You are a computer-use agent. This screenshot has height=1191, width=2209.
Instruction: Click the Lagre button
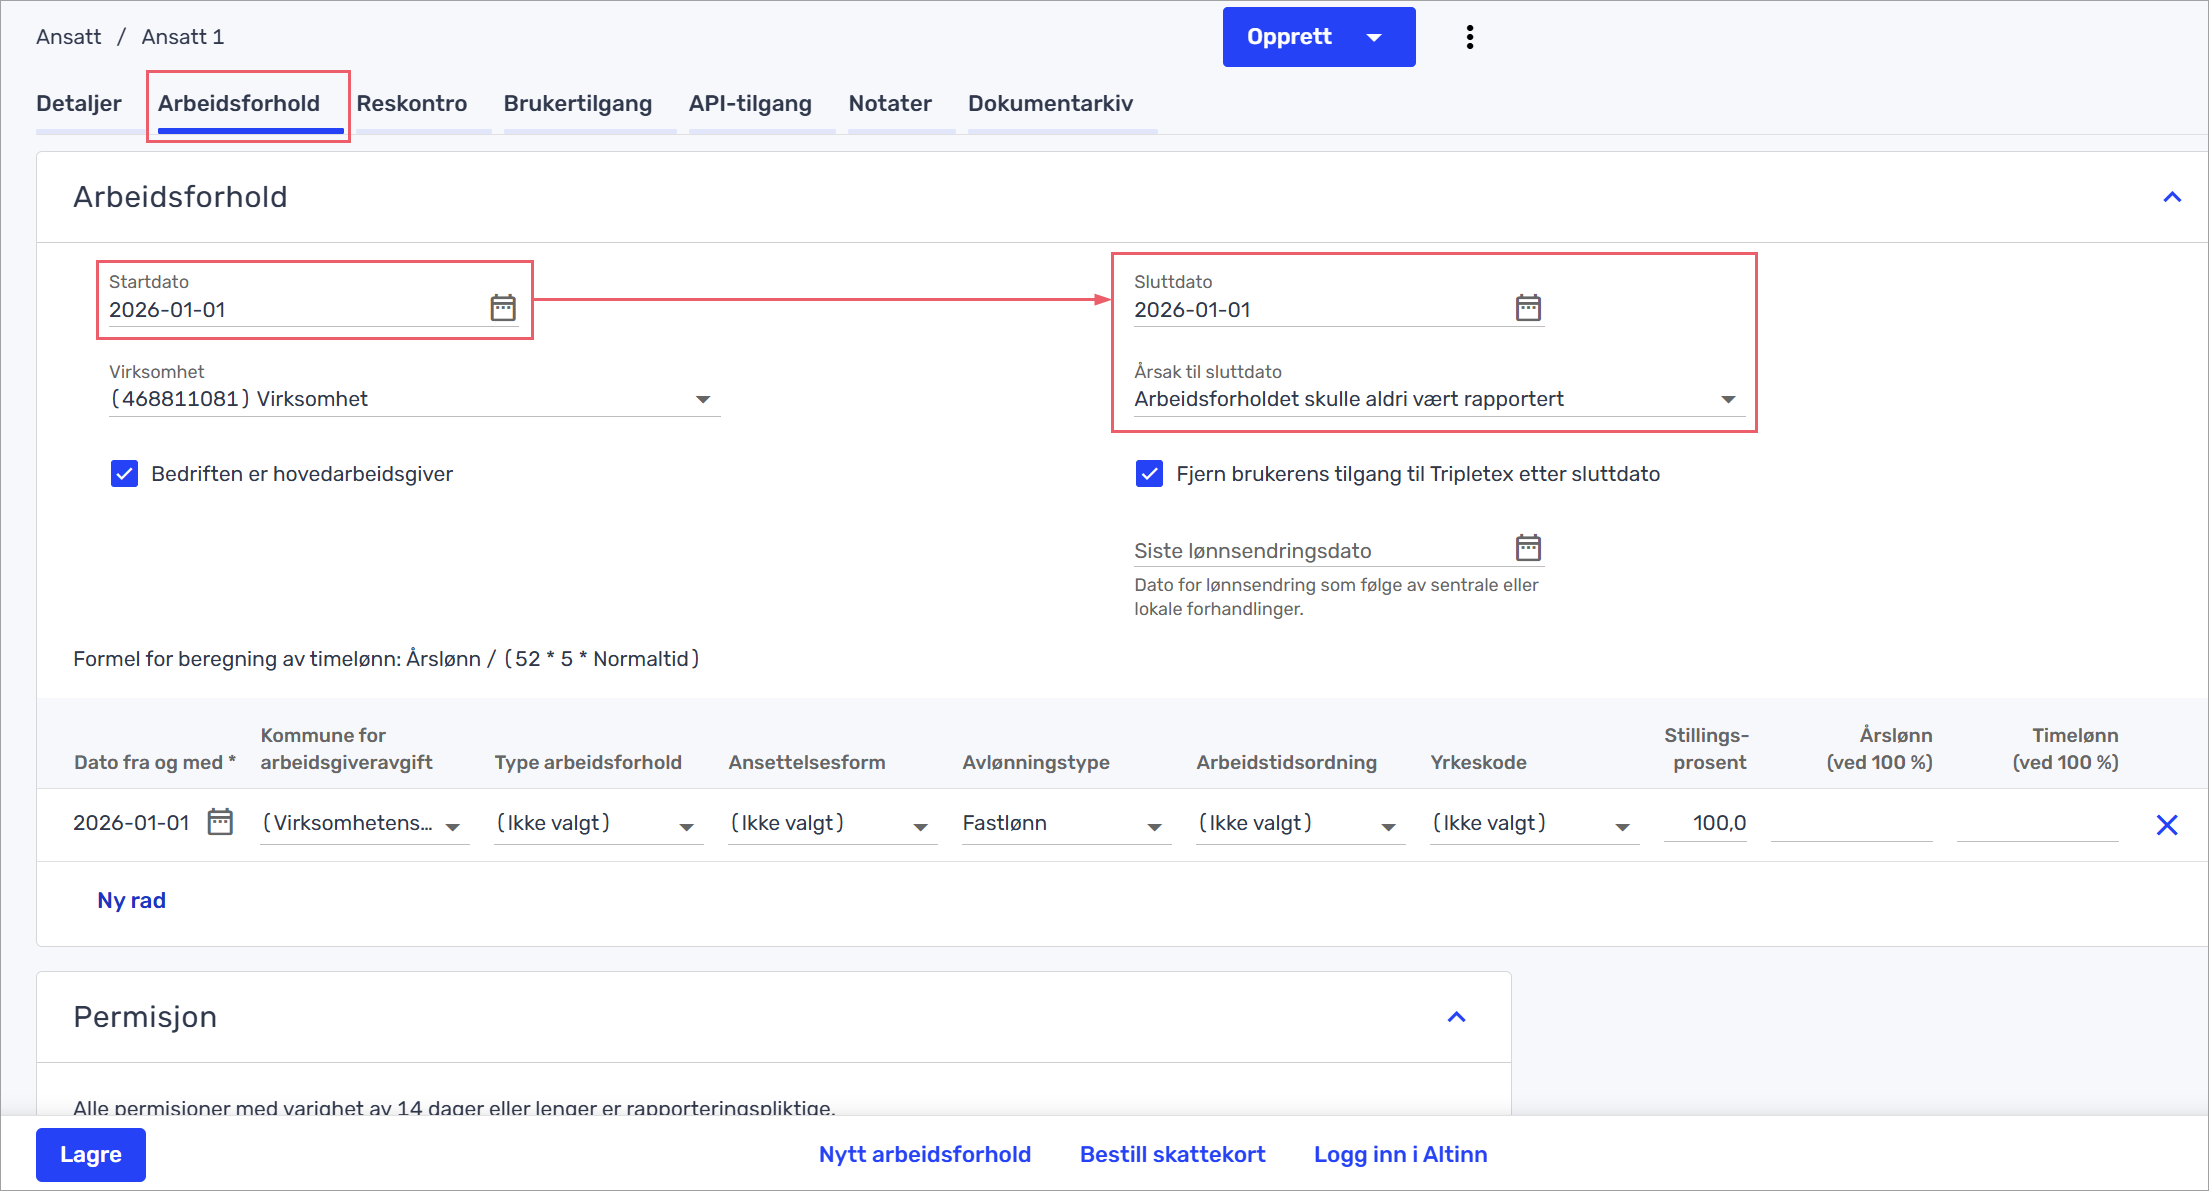tap(91, 1154)
